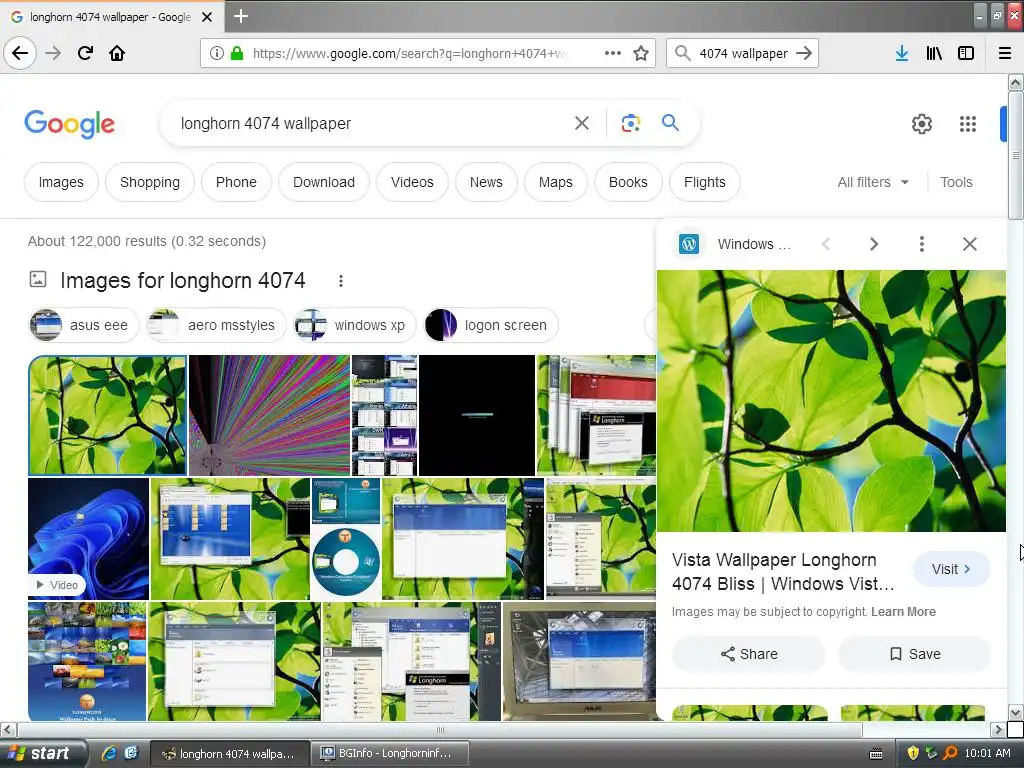This screenshot has width=1024, height=768.
Task: Filter images by windows xp chip
Action: tap(355, 325)
